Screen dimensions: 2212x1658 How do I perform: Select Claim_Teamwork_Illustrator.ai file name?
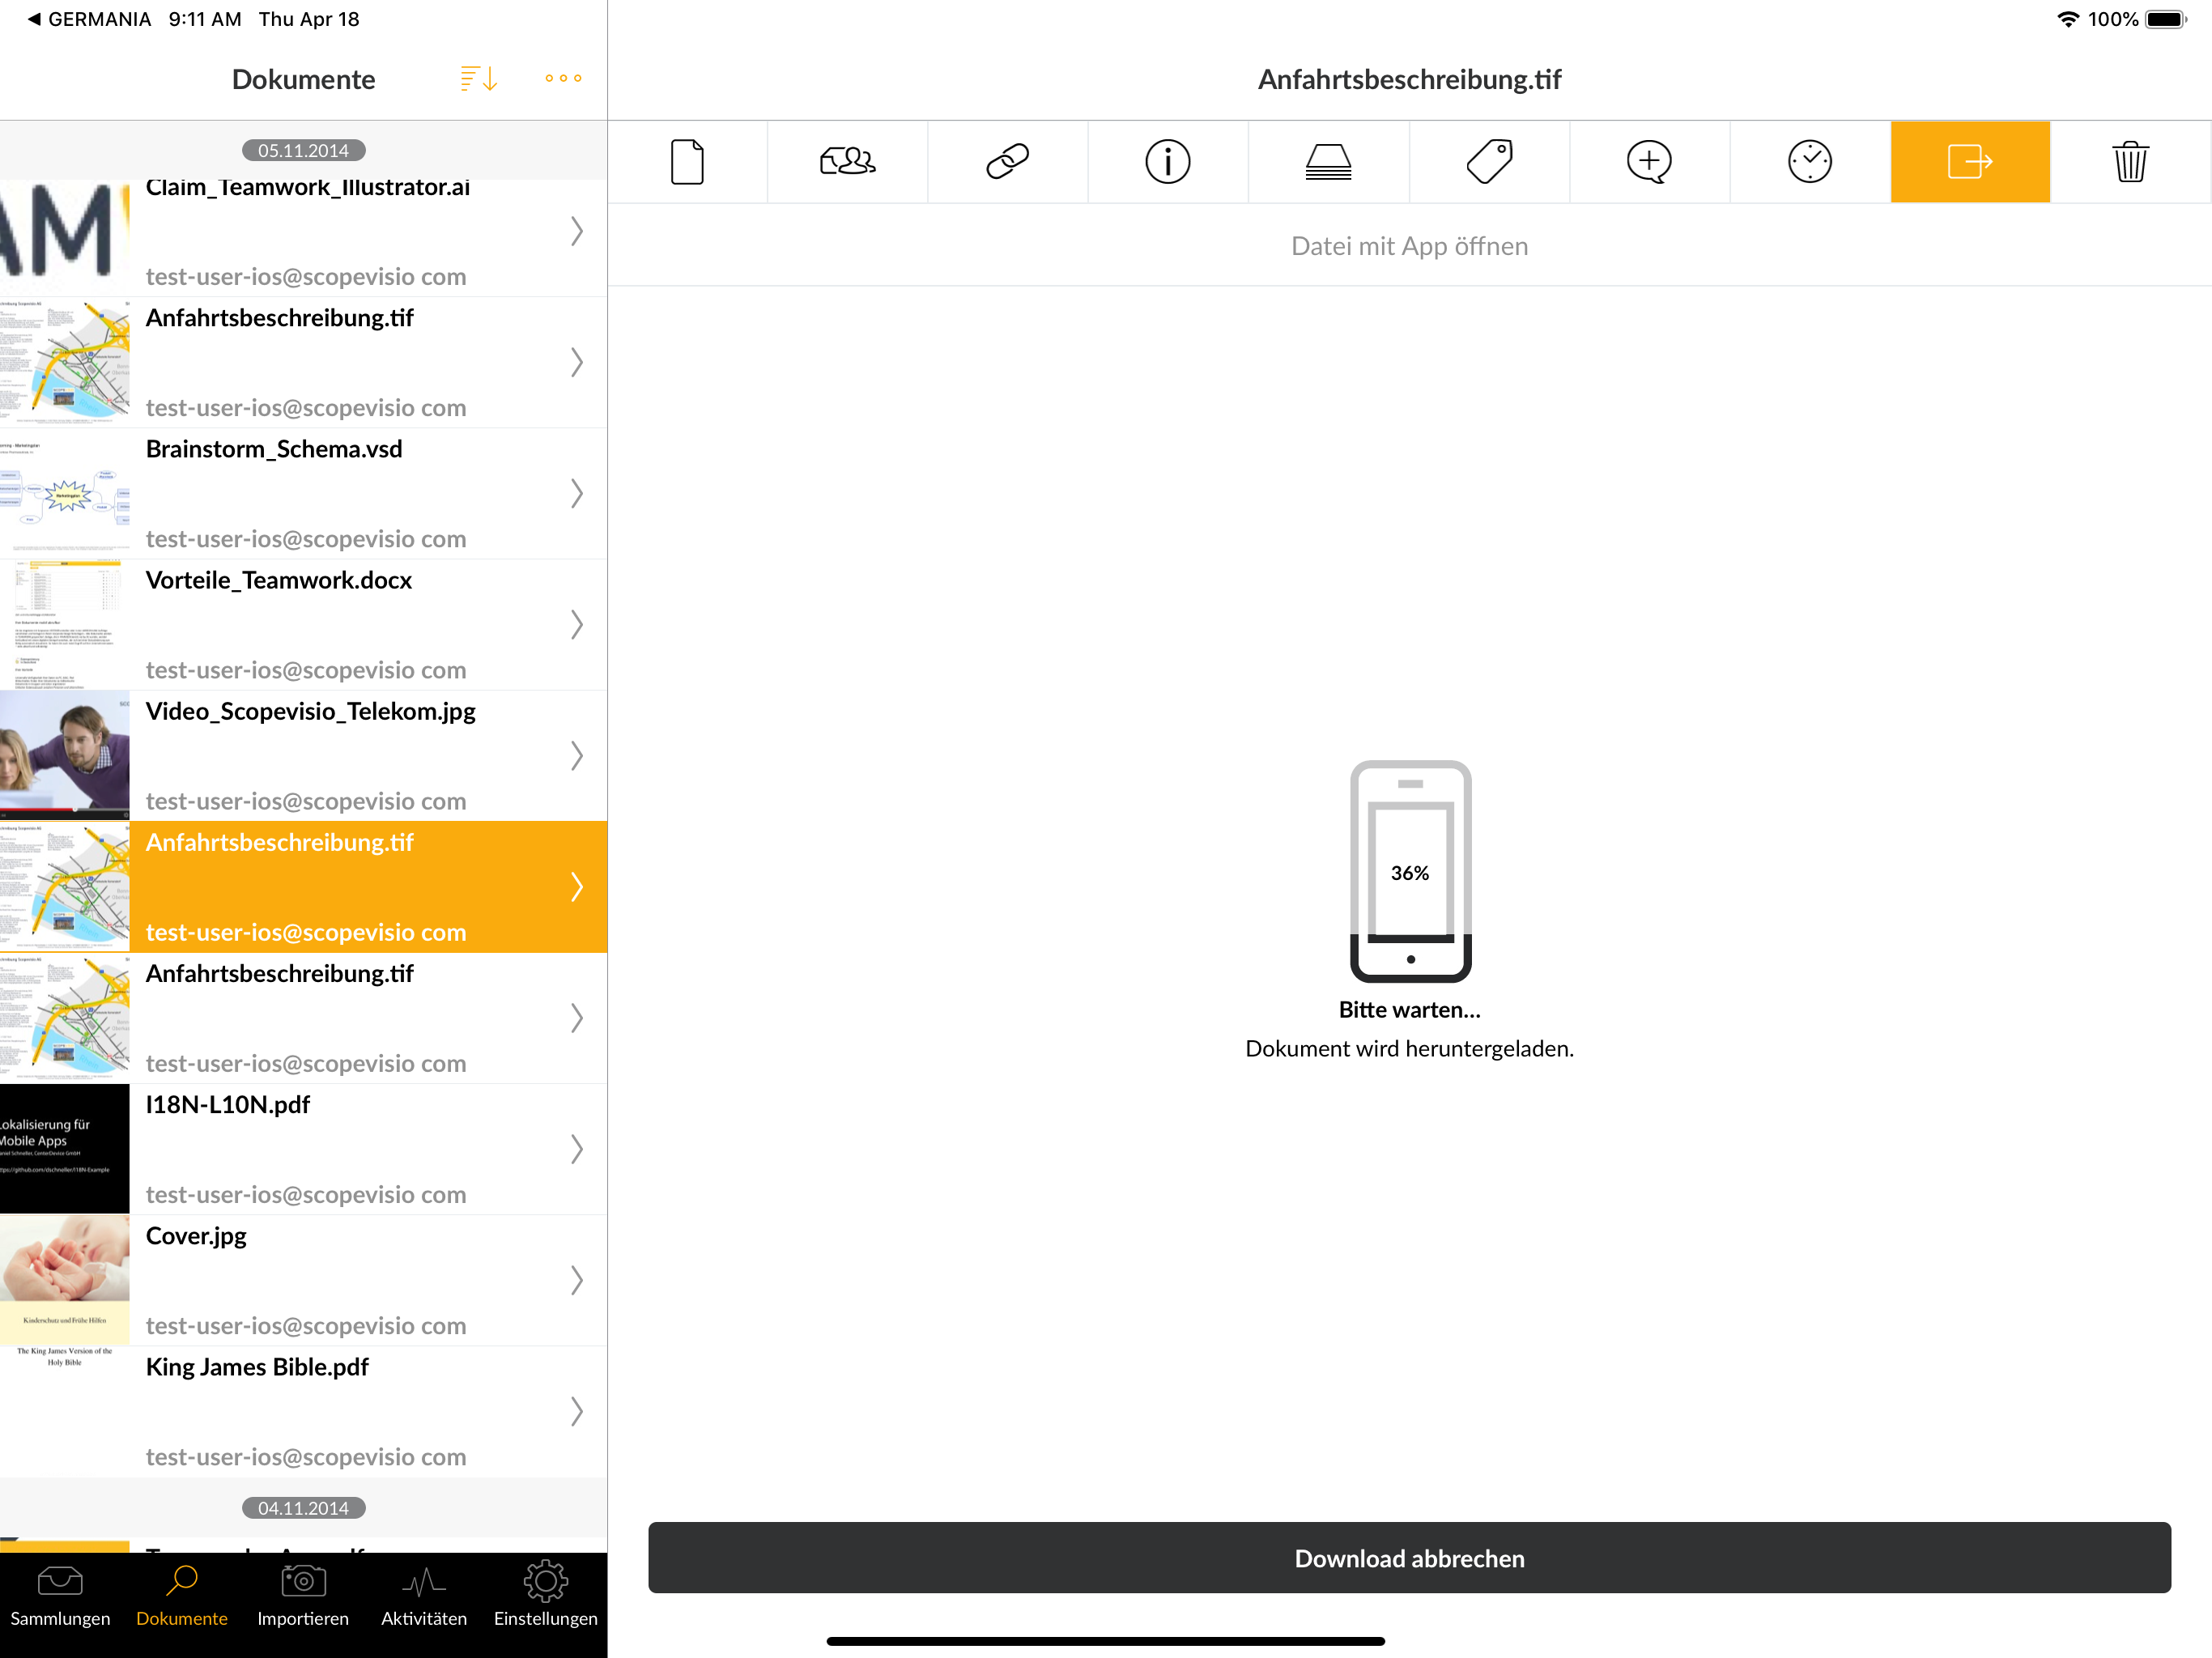coord(308,187)
